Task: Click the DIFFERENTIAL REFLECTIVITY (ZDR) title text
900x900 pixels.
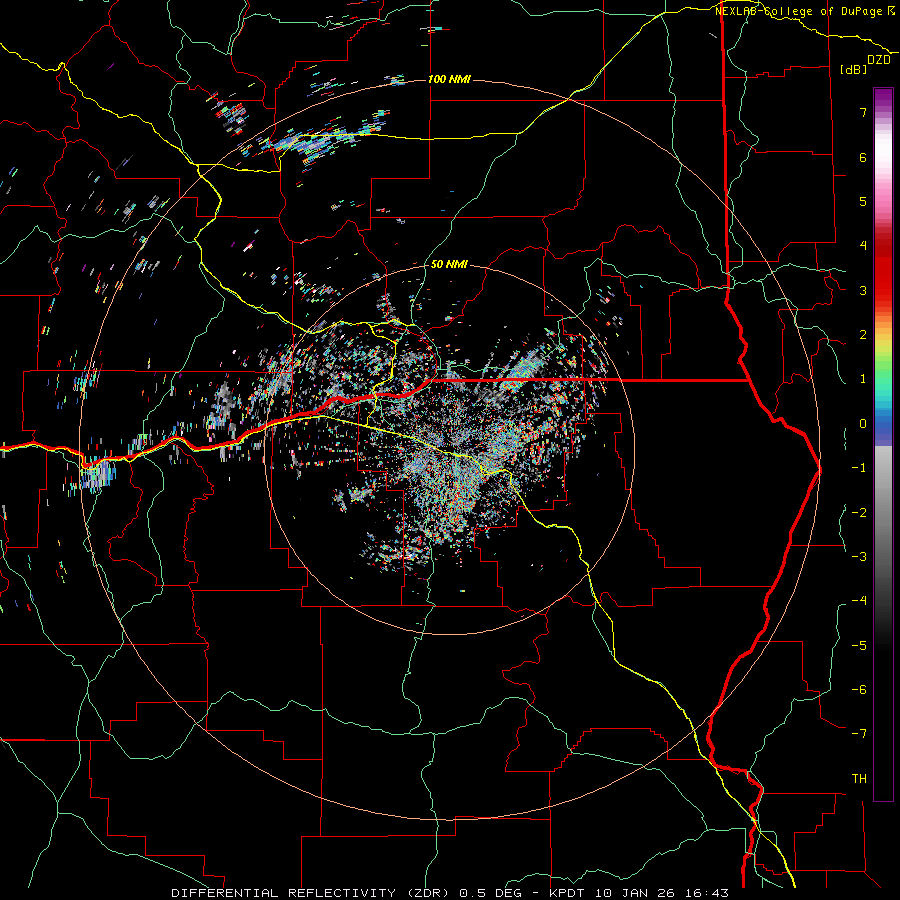Action: [x=312, y=893]
